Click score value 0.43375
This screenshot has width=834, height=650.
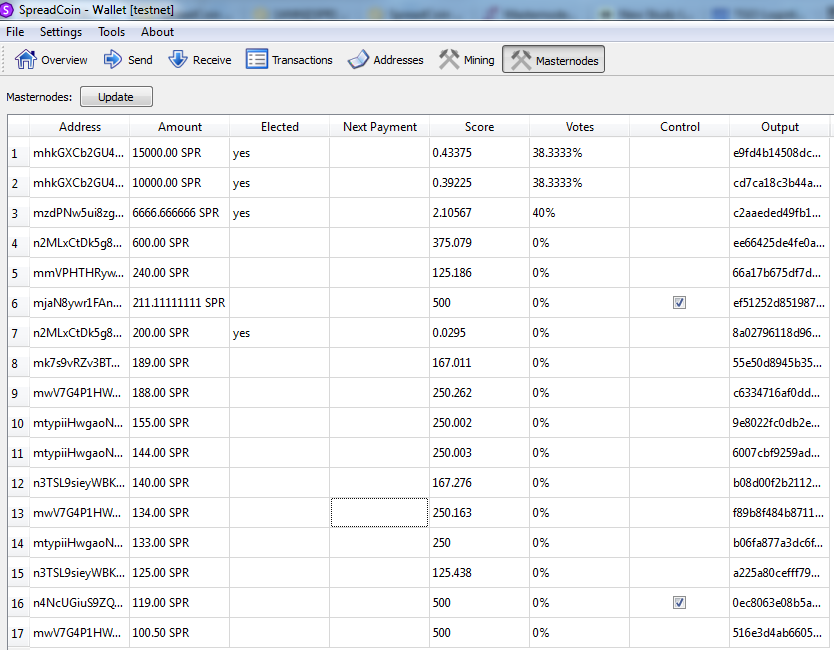click(x=479, y=153)
